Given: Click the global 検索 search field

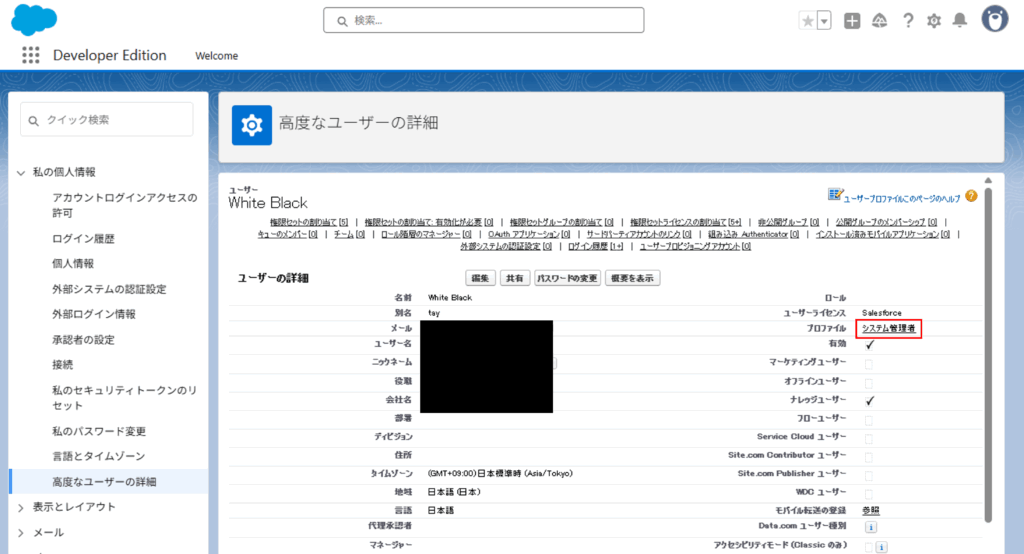Looking at the screenshot, I should [483, 20].
